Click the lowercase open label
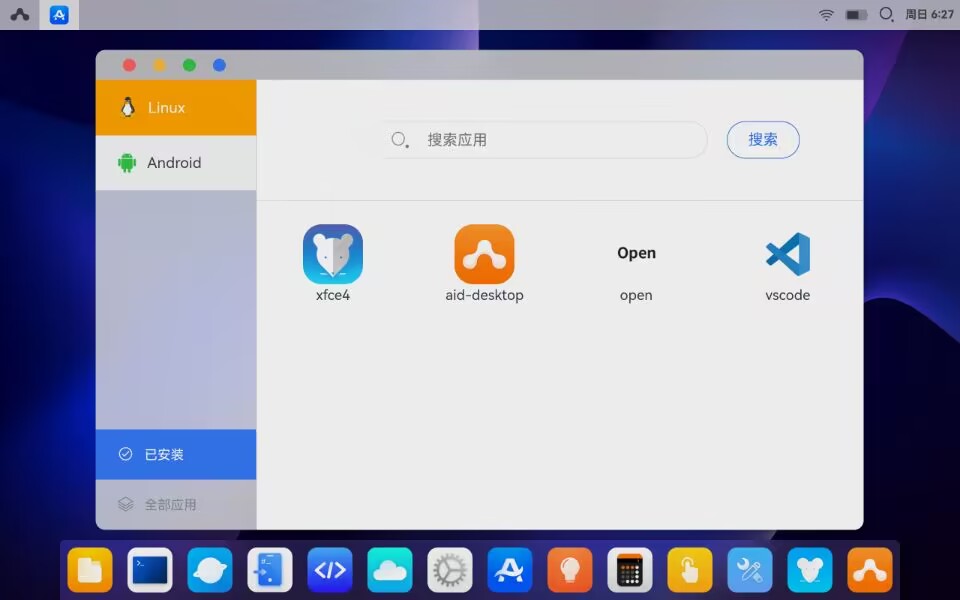The width and height of the screenshot is (960, 600). 636,296
